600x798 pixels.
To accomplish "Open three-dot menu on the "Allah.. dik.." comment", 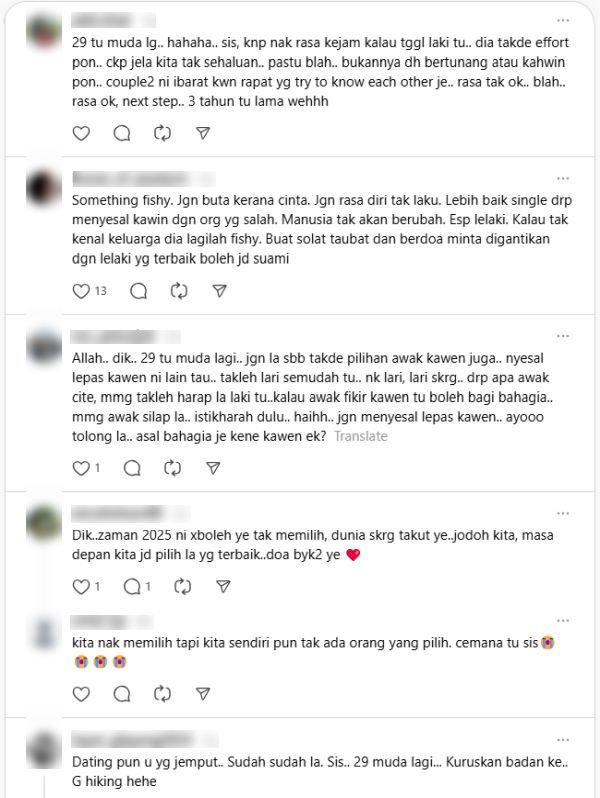I will 563,336.
